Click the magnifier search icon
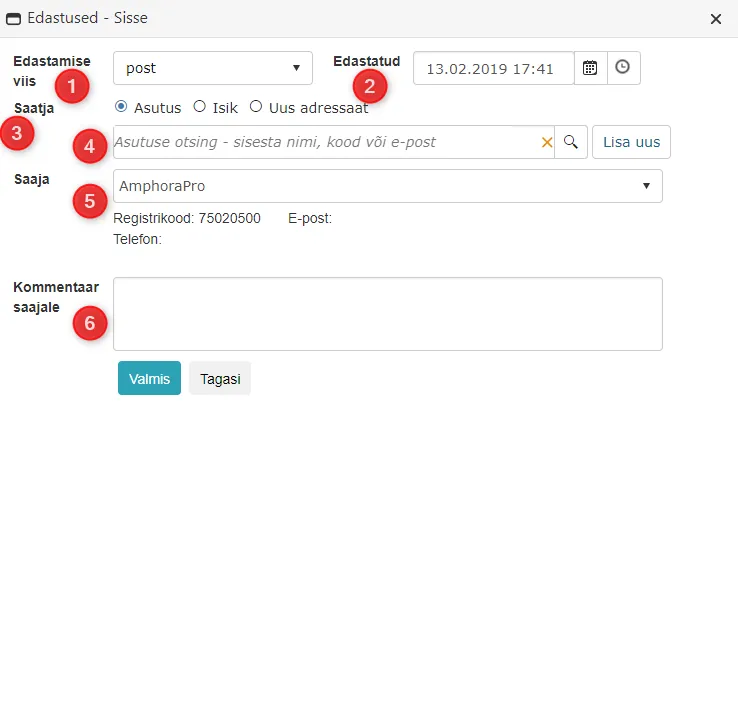Viewport: 738px width, 705px height. tap(571, 142)
